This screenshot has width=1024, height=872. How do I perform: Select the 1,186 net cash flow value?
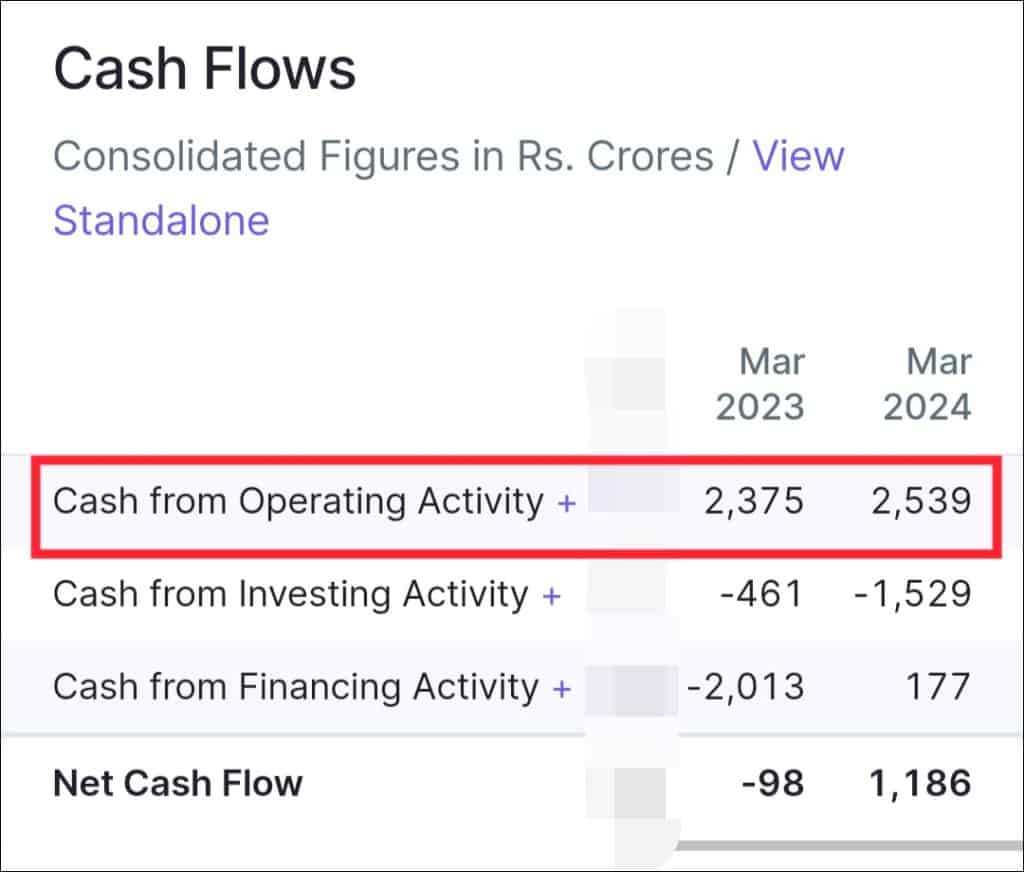coord(920,782)
